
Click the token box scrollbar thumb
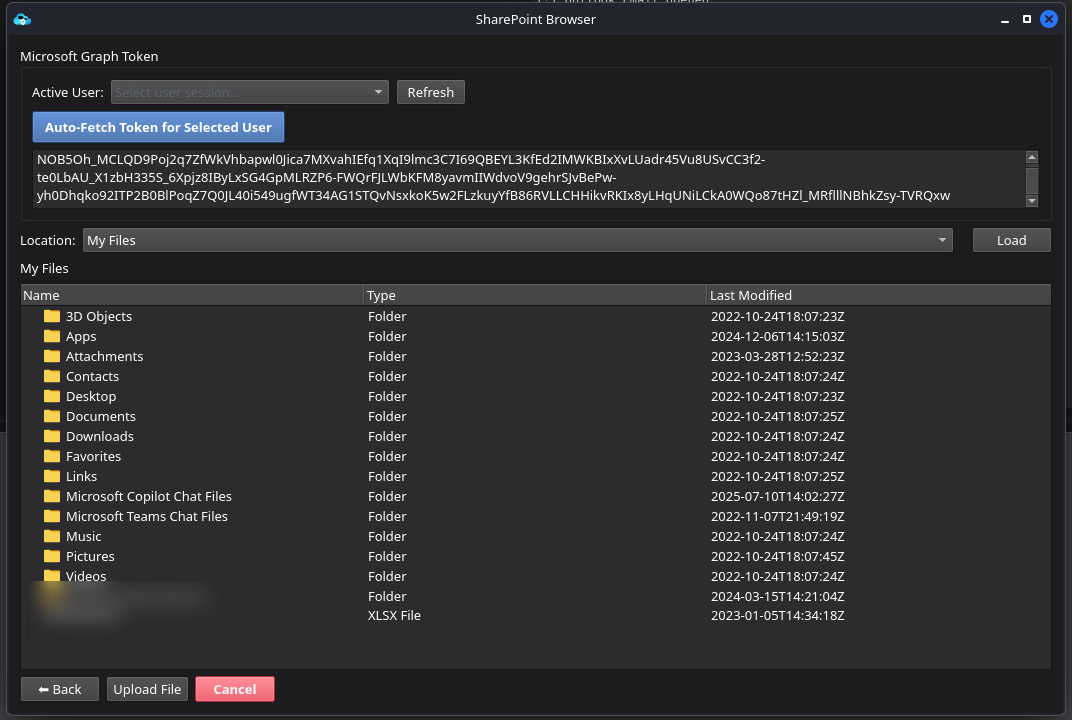(x=1032, y=180)
